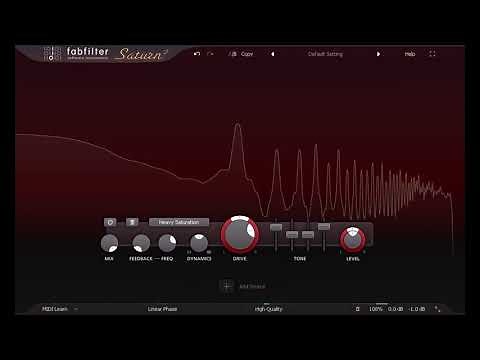This screenshot has height=360, width=480.
Task: Open the Heavy Saturation style dropdown
Action: click(x=179, y=222)
